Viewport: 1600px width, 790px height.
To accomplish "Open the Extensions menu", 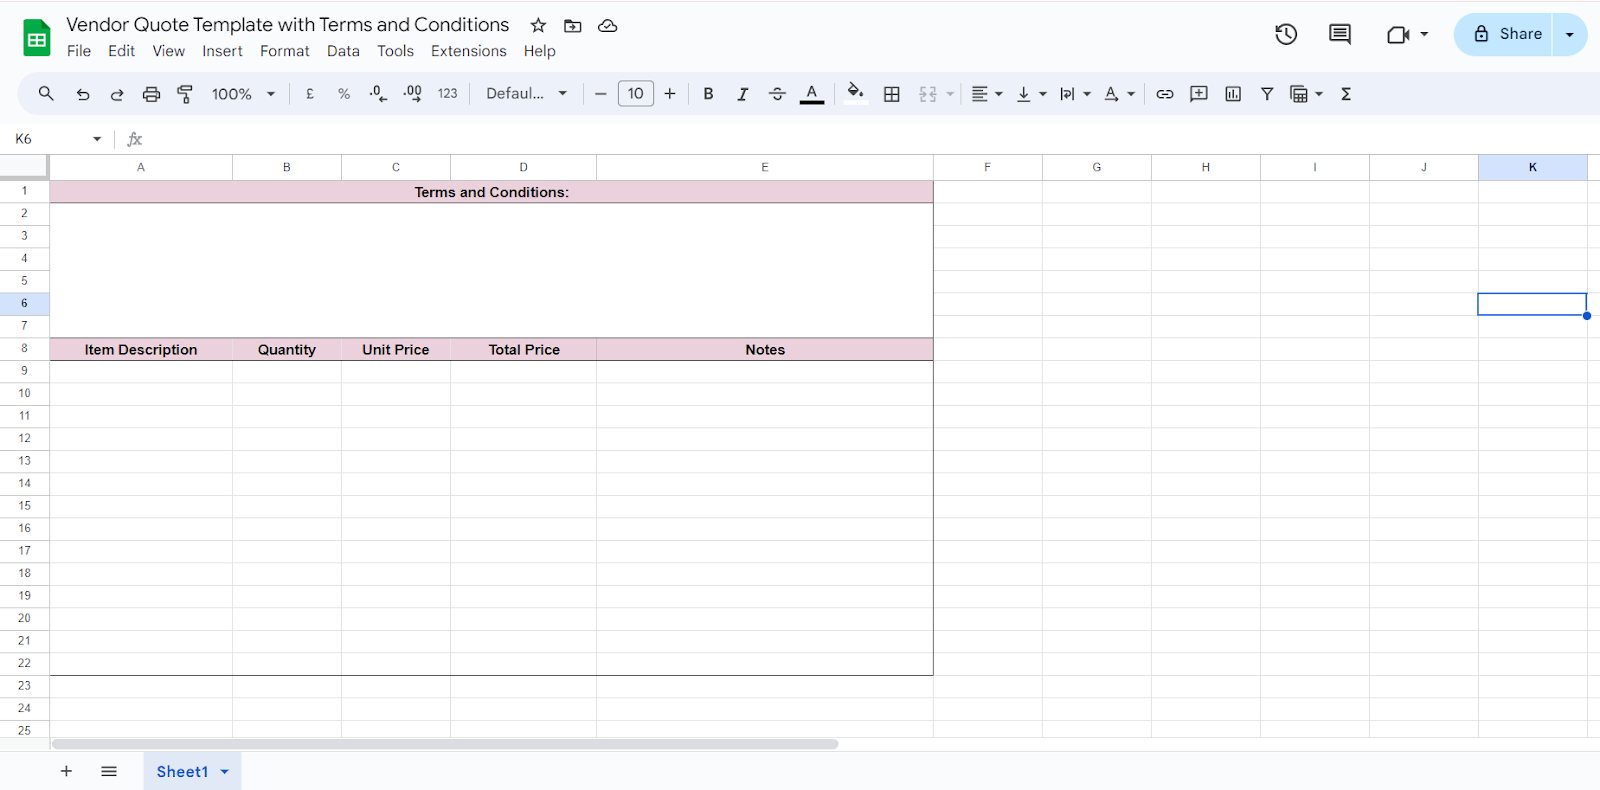I will [468, 51].
